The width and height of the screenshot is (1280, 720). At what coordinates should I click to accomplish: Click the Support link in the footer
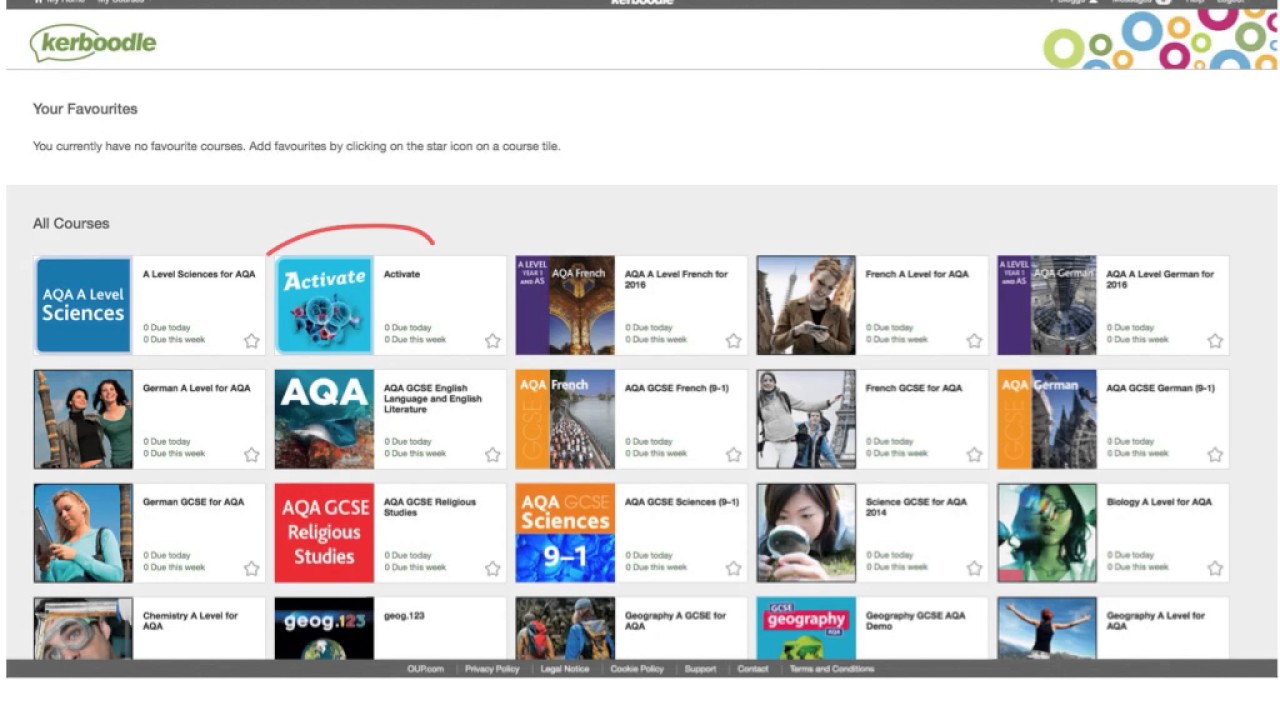[700, 669]
